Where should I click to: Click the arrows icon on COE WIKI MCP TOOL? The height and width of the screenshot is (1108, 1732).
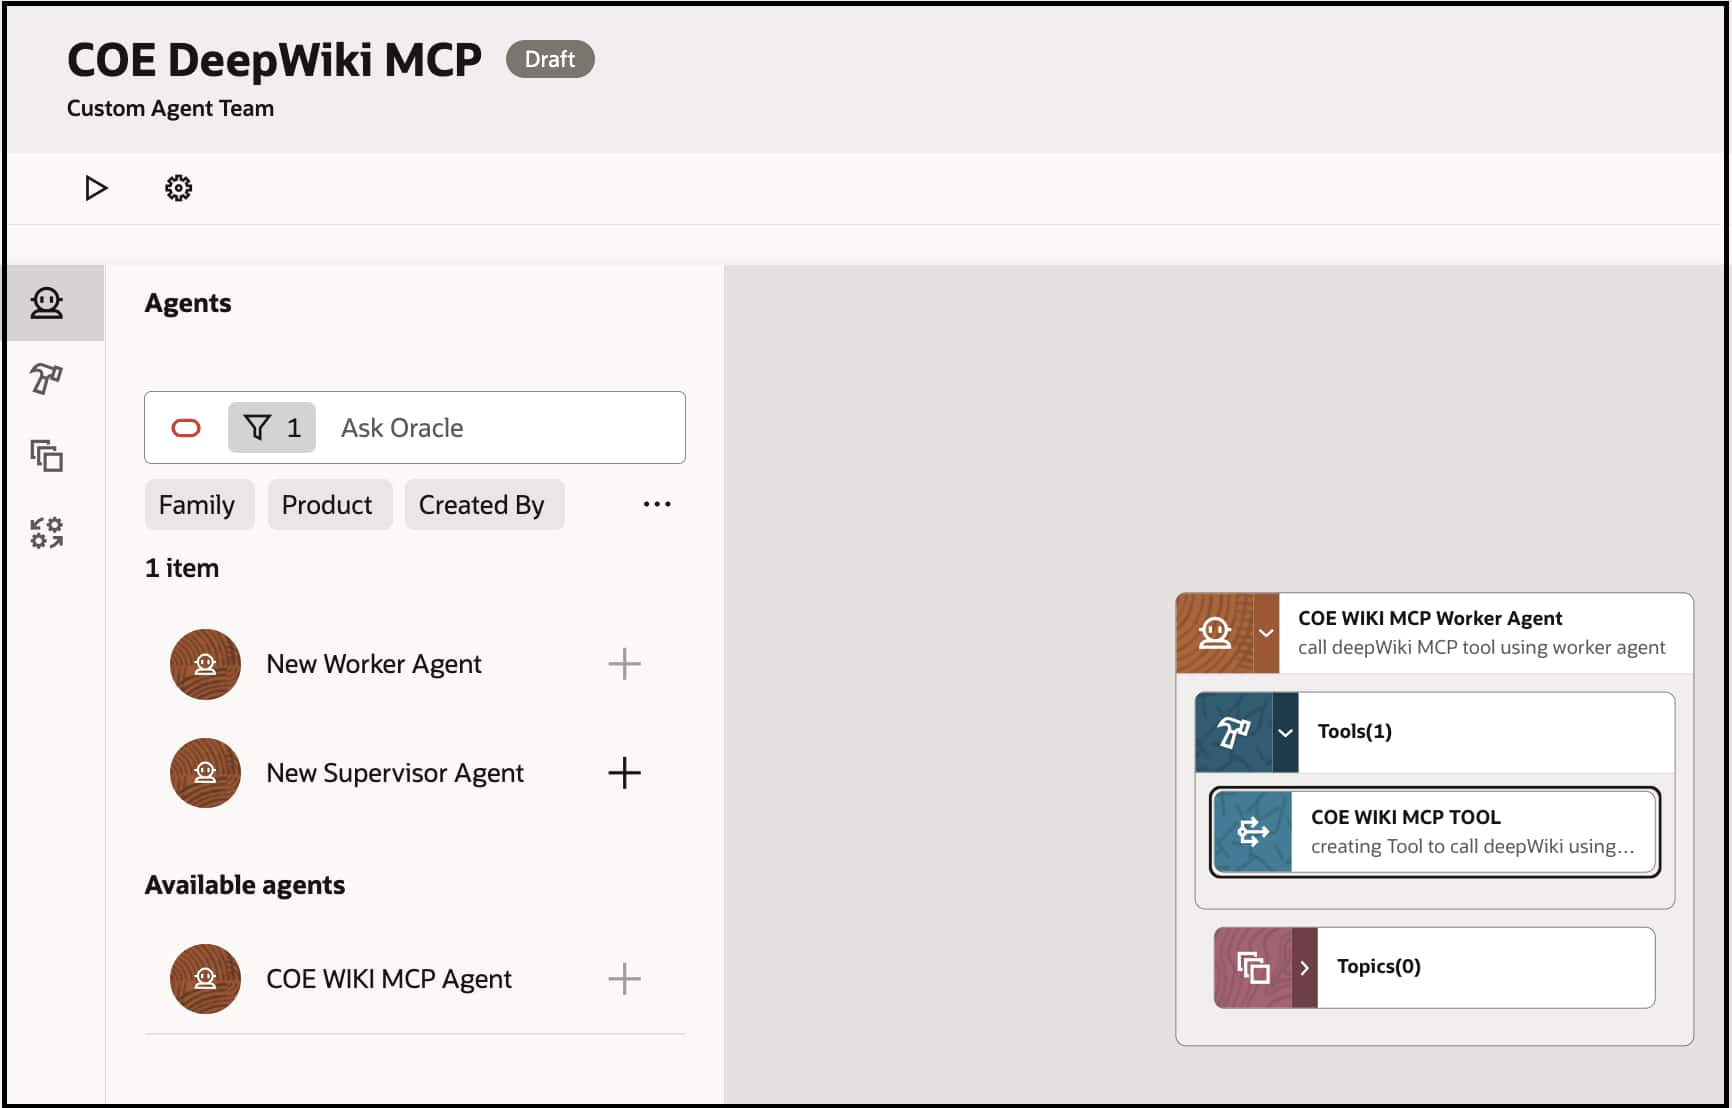[x=1254, y=831]
